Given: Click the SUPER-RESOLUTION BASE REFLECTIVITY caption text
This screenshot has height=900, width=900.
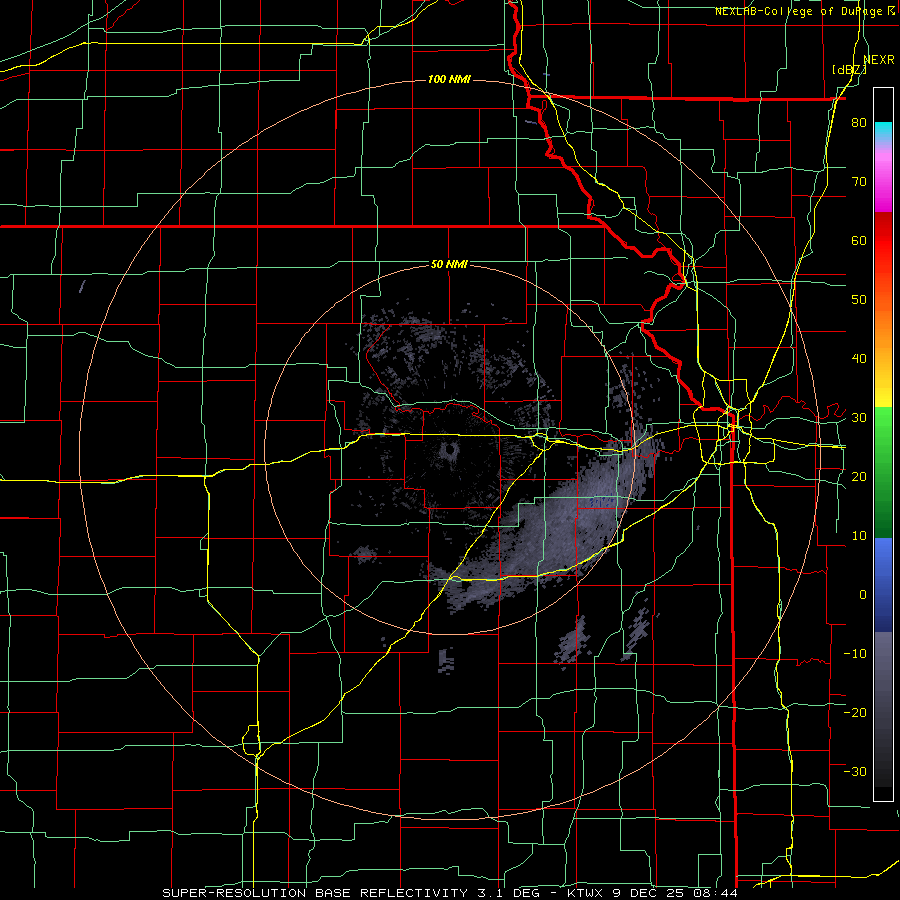Looking at the screenshot, I should (x=315, y=893).
